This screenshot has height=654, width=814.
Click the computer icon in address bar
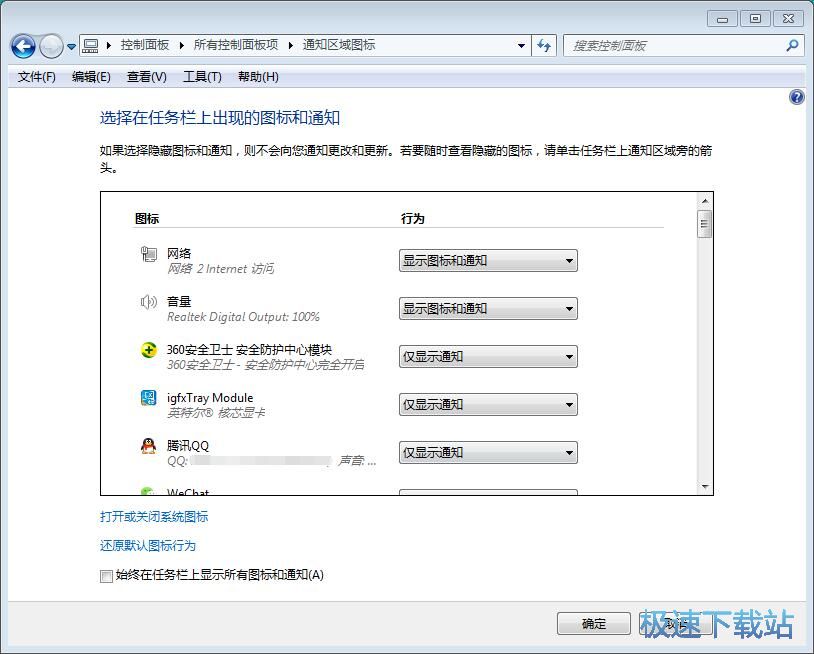click(x=90, y=46)
